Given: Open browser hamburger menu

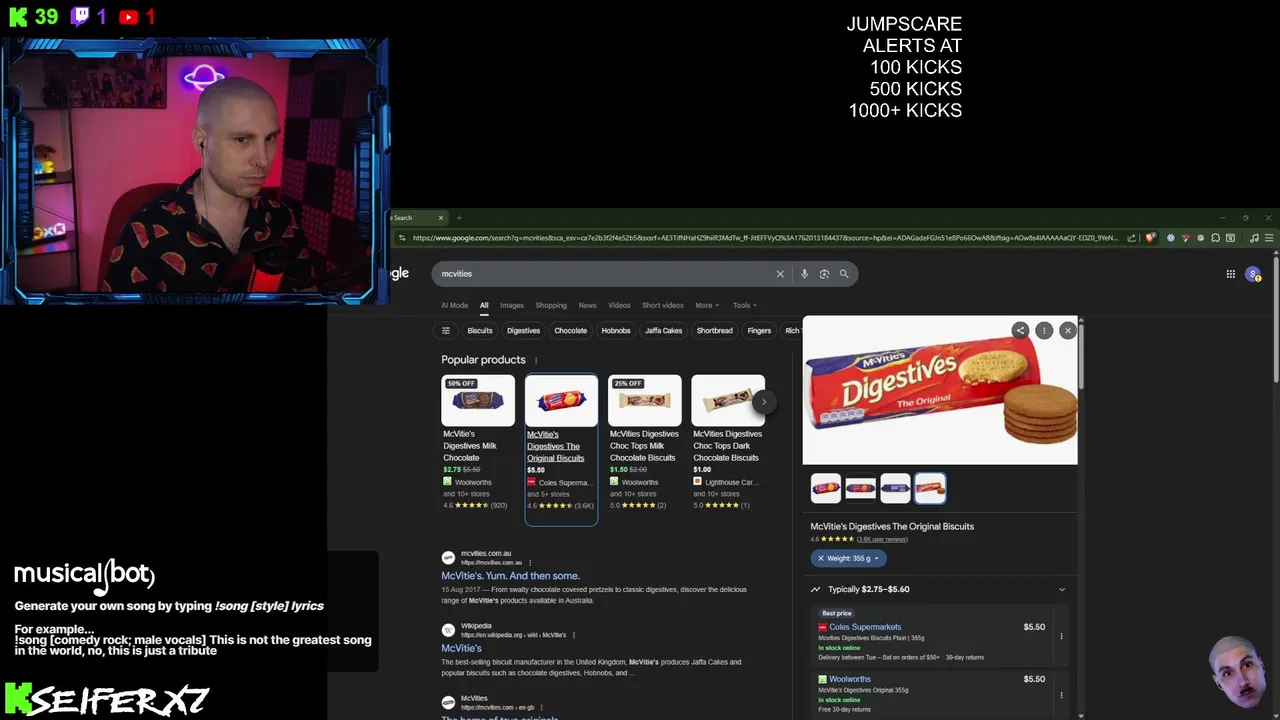Looking at the screenshot, I should click(x=1270, y=238).
